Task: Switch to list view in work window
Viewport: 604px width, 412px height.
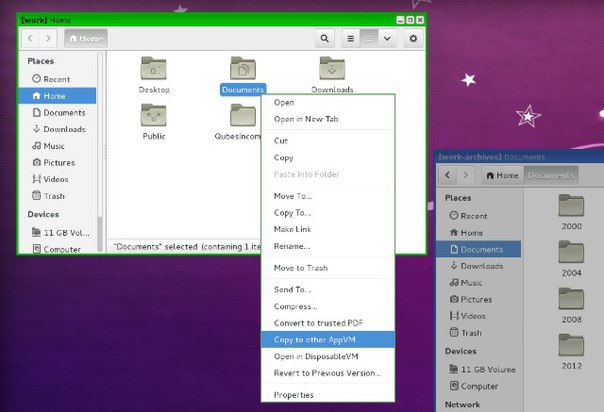Action: click(x=351, y=38)
